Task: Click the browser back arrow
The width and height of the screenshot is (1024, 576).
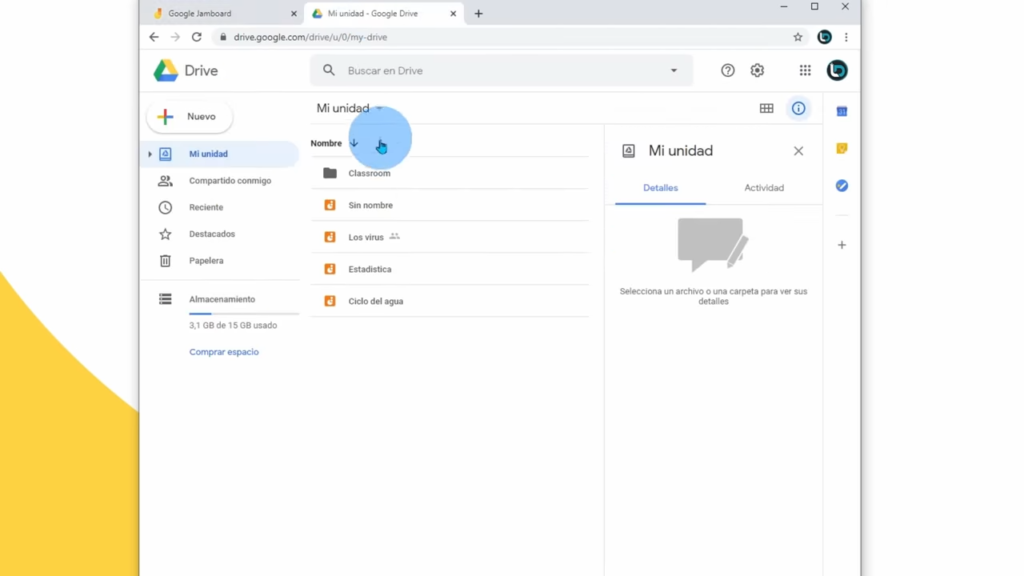Action: [x=154, y=37]
